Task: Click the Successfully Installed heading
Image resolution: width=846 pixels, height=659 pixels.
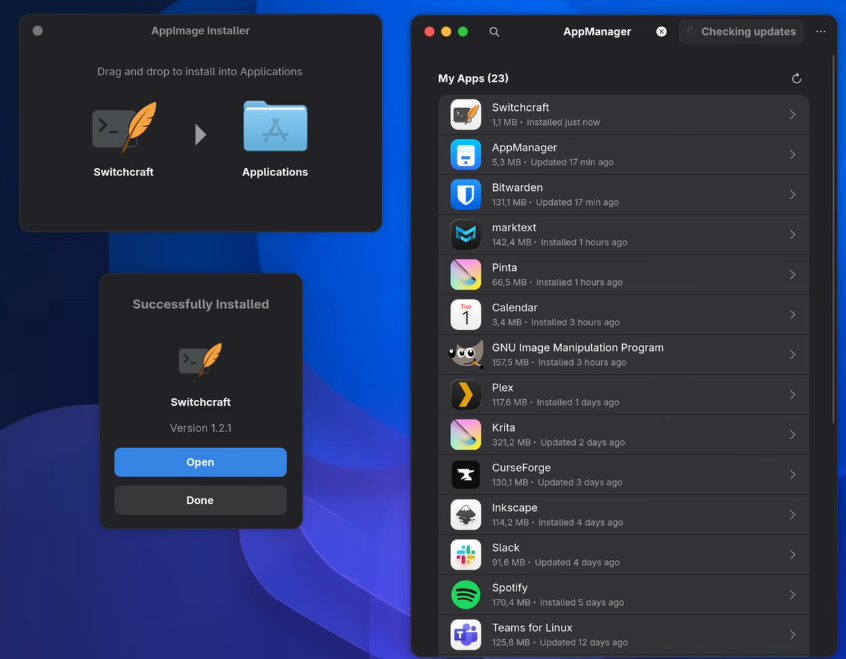Action: click(201, 304)
